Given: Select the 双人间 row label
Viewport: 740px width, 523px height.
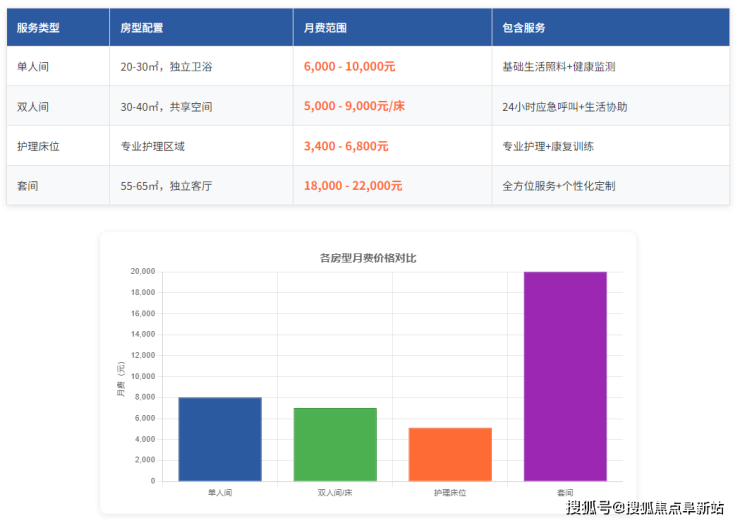Looking at the screenshot, I should [33, 106].
